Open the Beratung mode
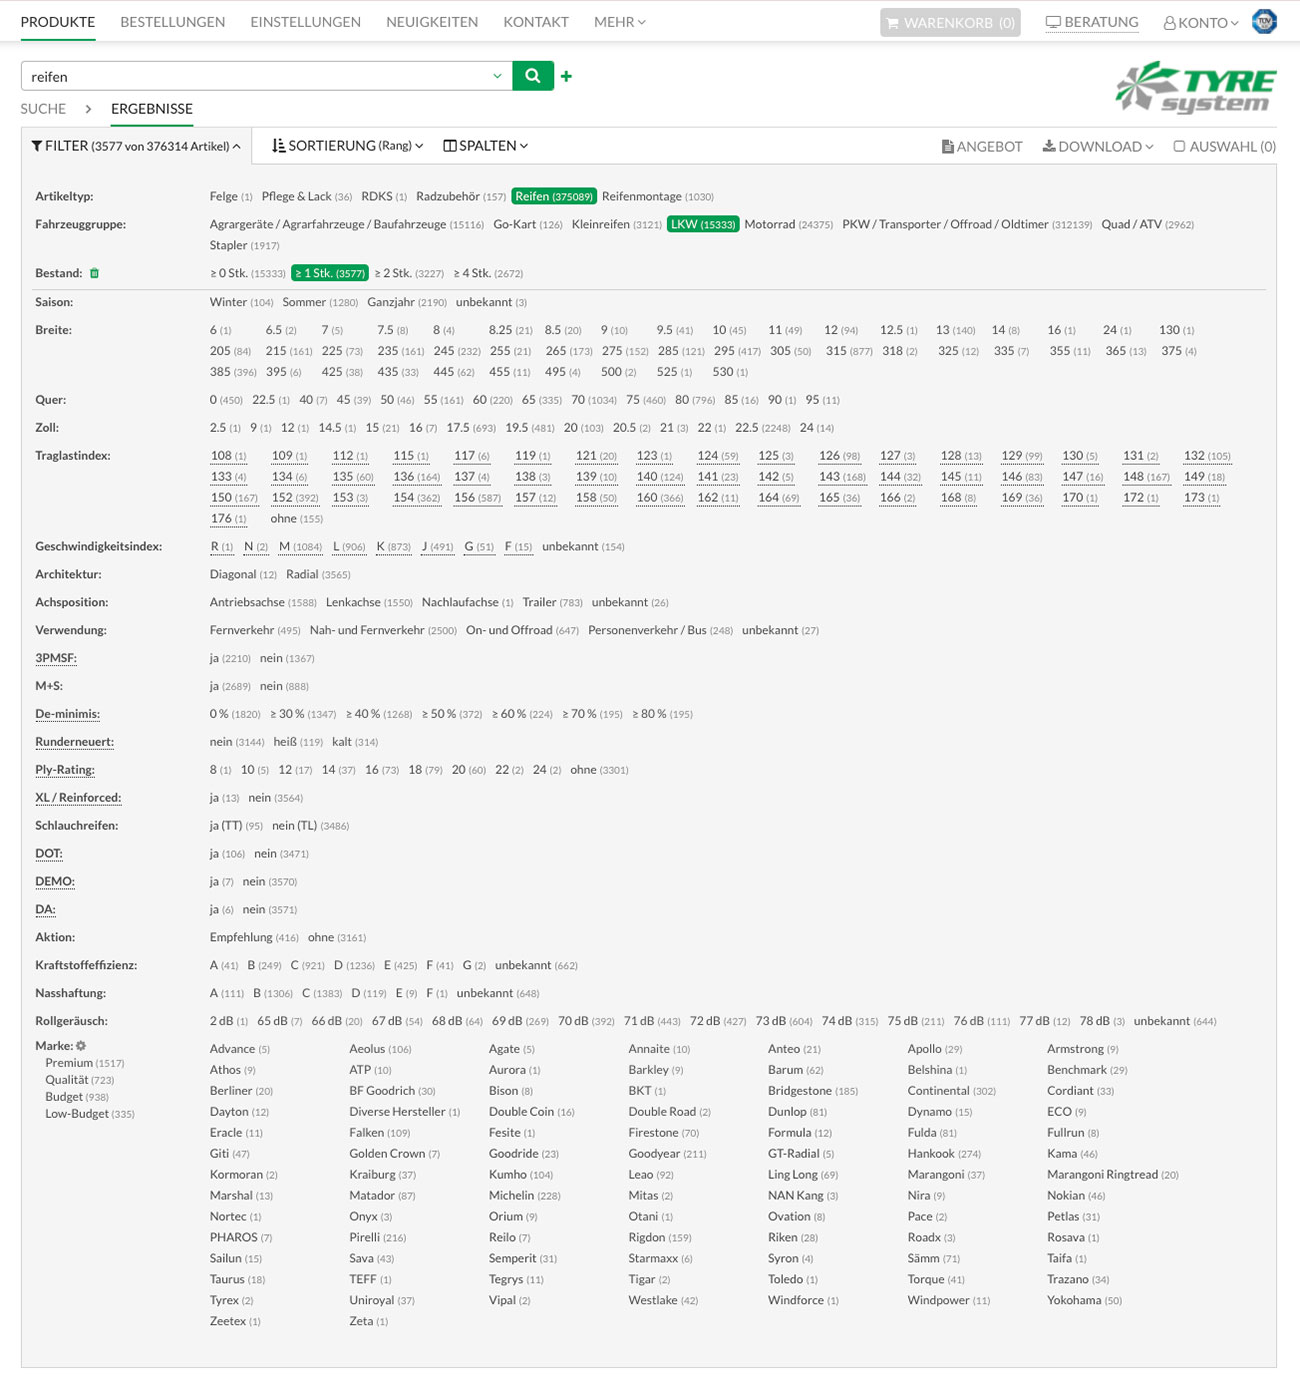The height and width of the screenshot is (1381, 1300). click(x=1092, y=22)
